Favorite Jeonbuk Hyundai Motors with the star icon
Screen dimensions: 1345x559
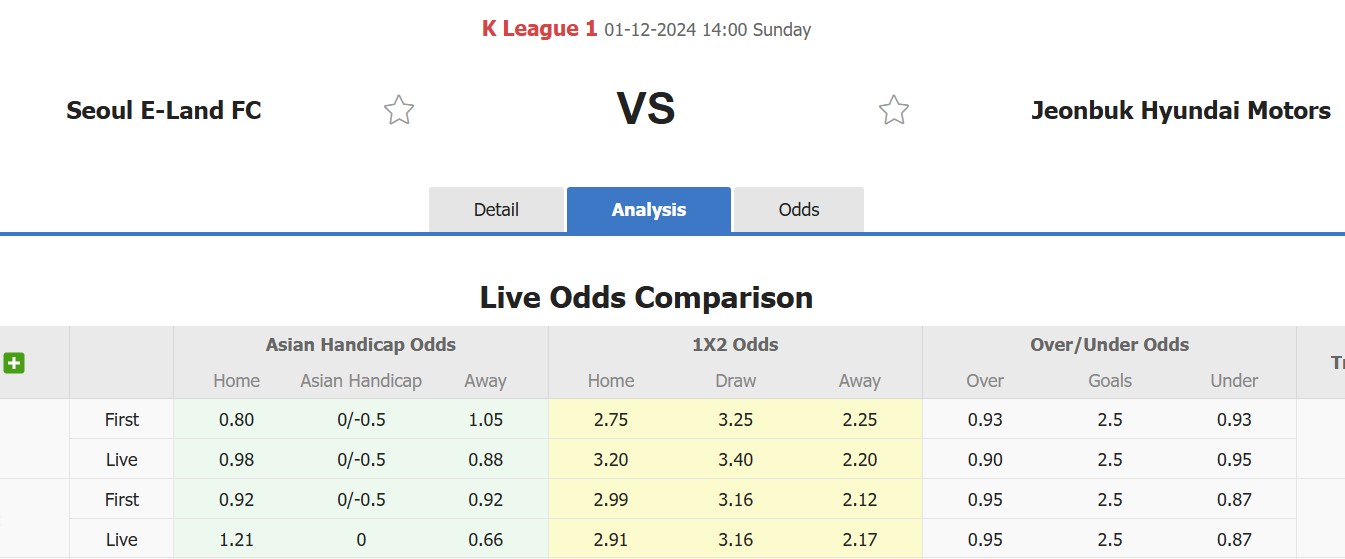tap(894, 110)
